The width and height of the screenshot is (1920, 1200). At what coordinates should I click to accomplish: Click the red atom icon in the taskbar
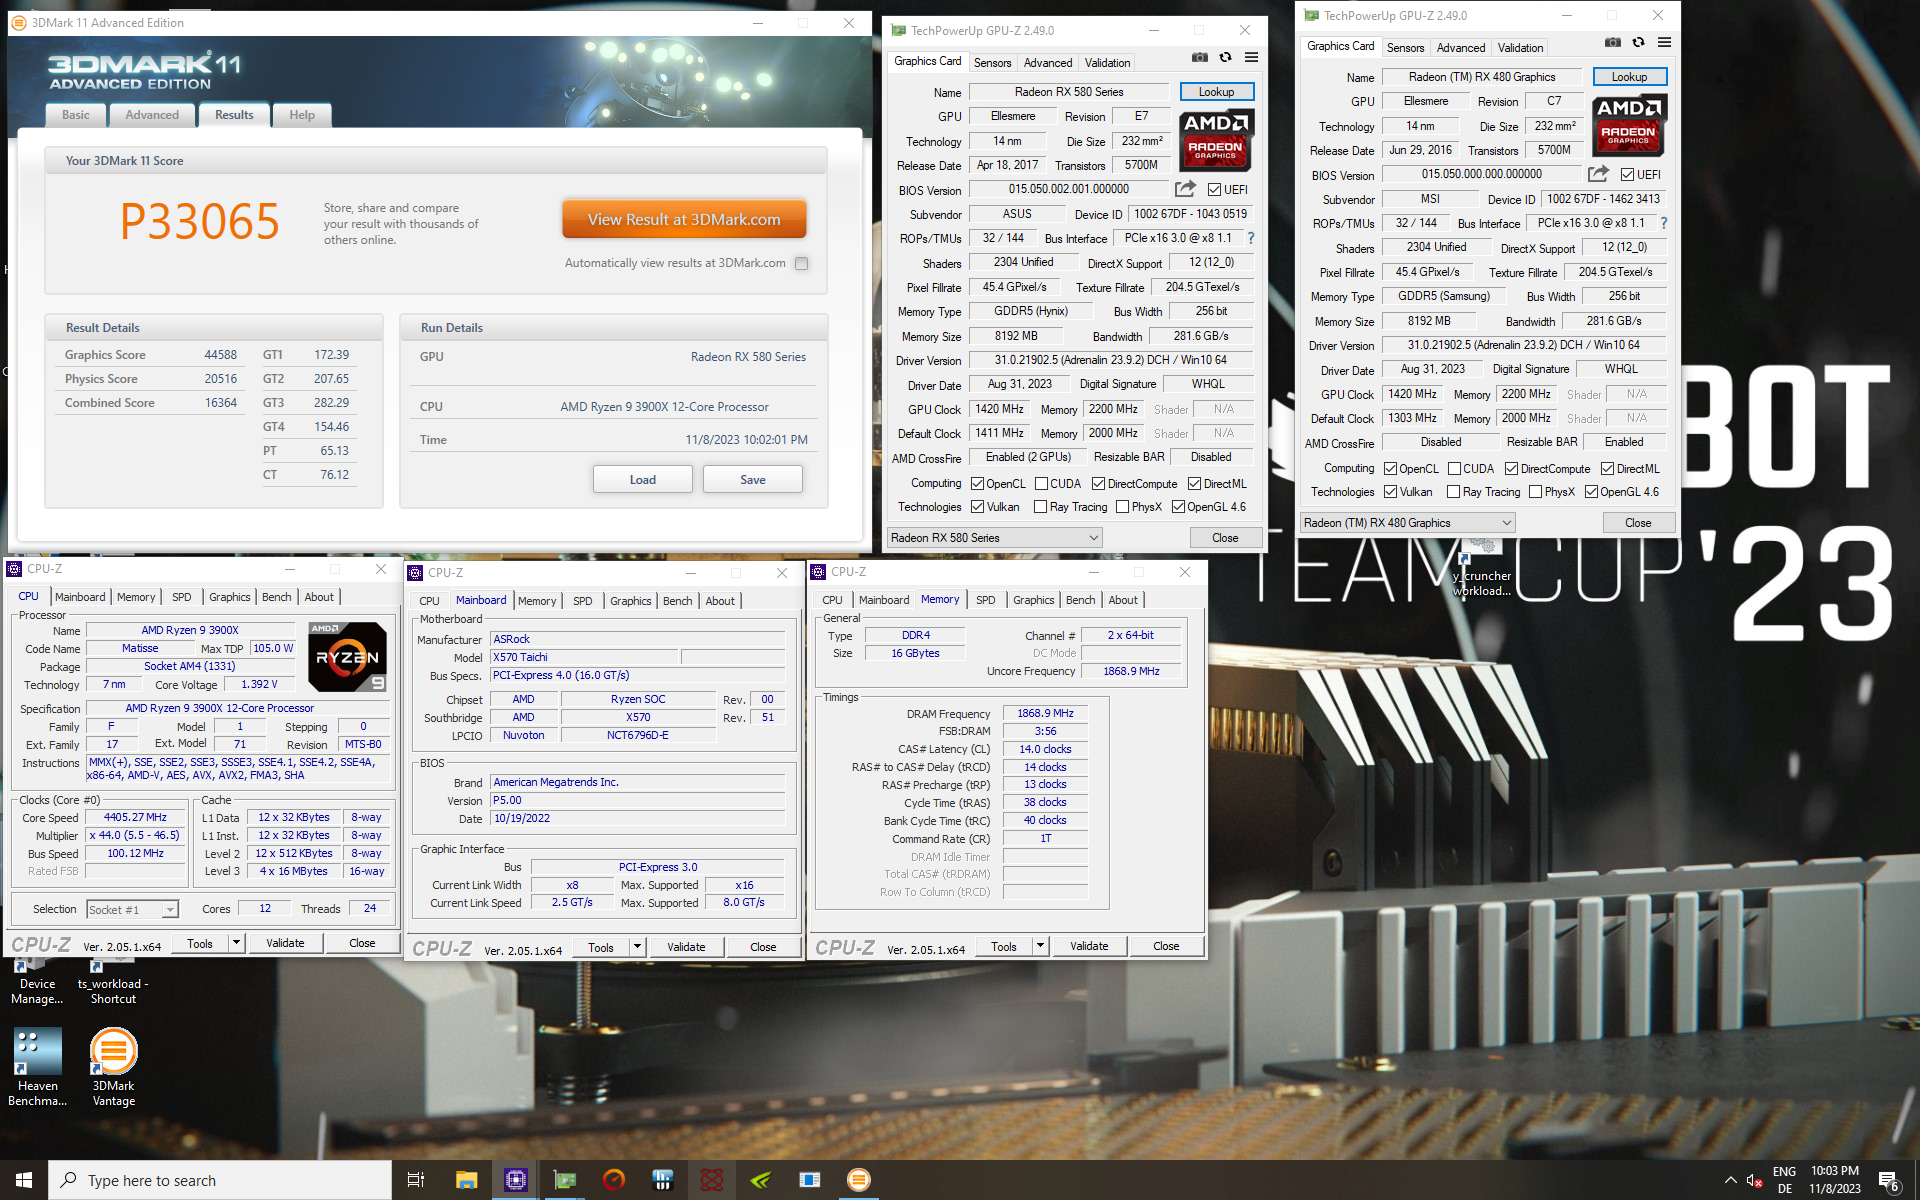click(x=711, y=1180)
